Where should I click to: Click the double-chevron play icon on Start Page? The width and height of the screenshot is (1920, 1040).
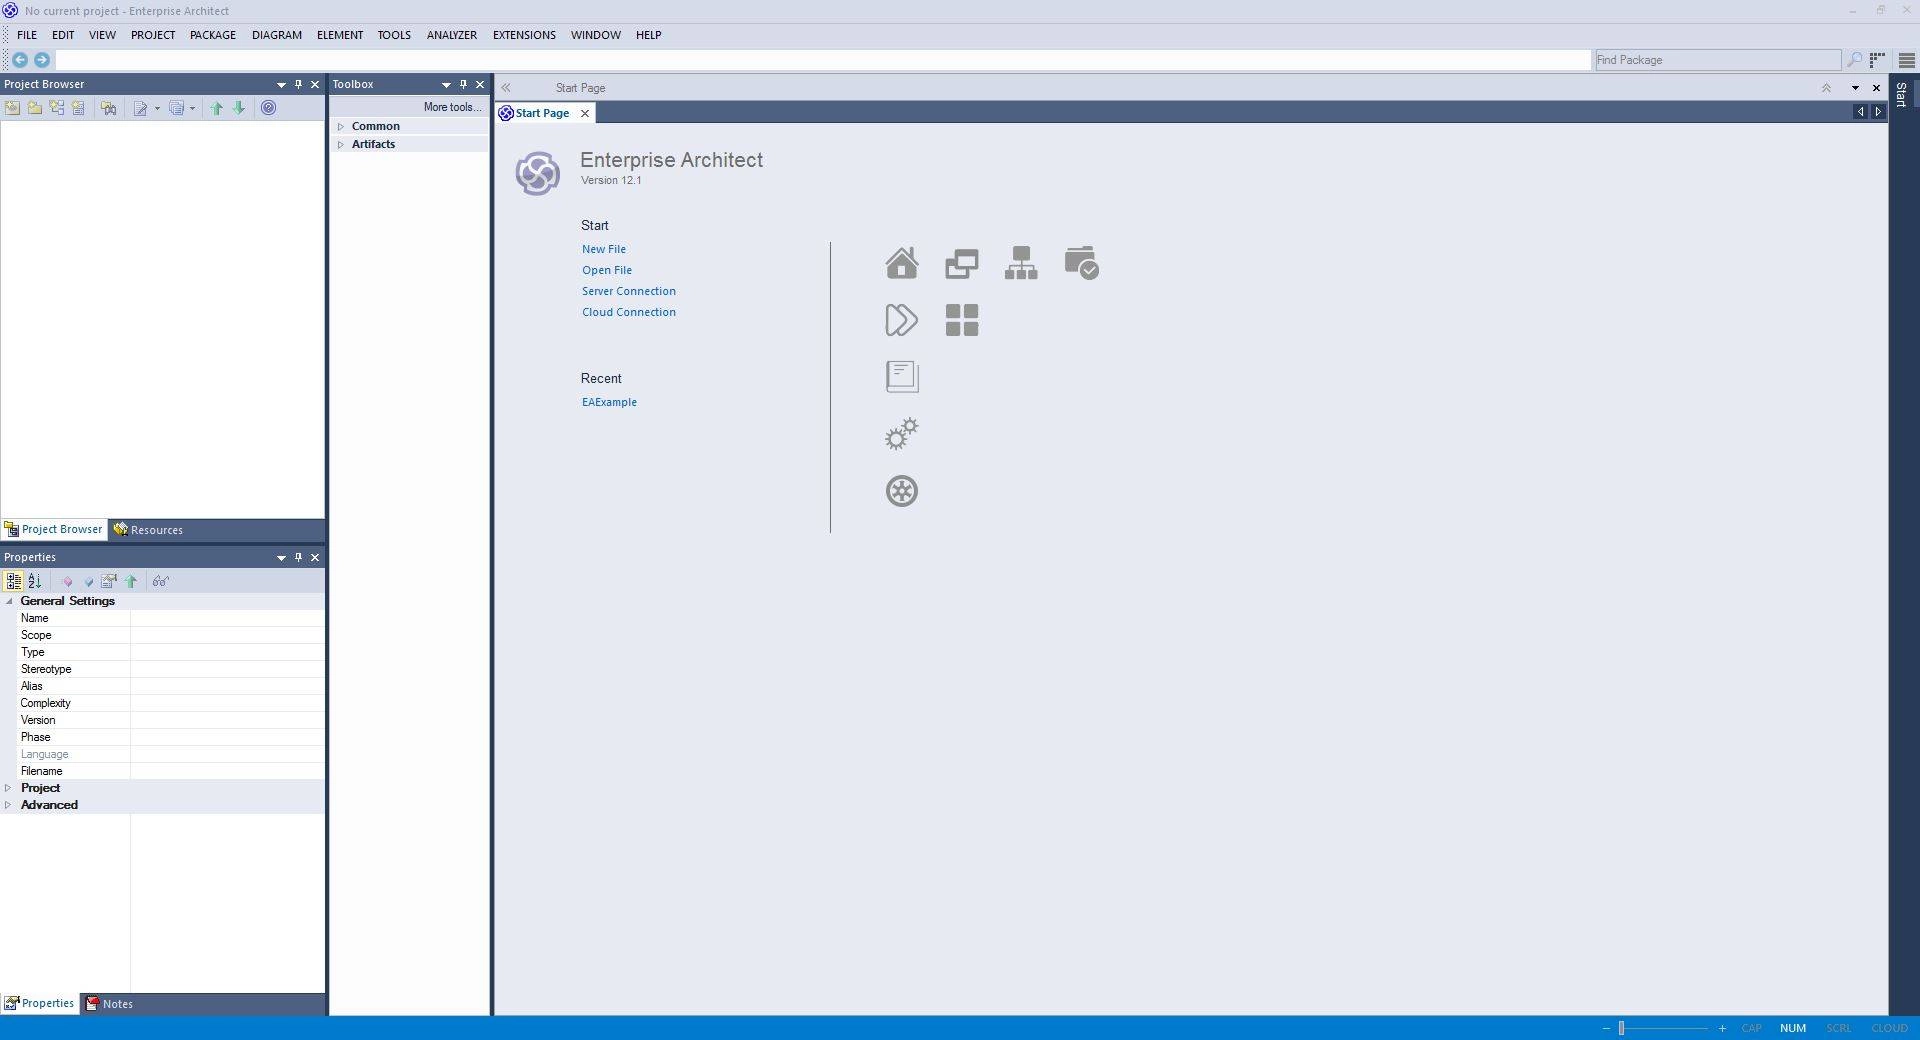[x=901, y=320]
